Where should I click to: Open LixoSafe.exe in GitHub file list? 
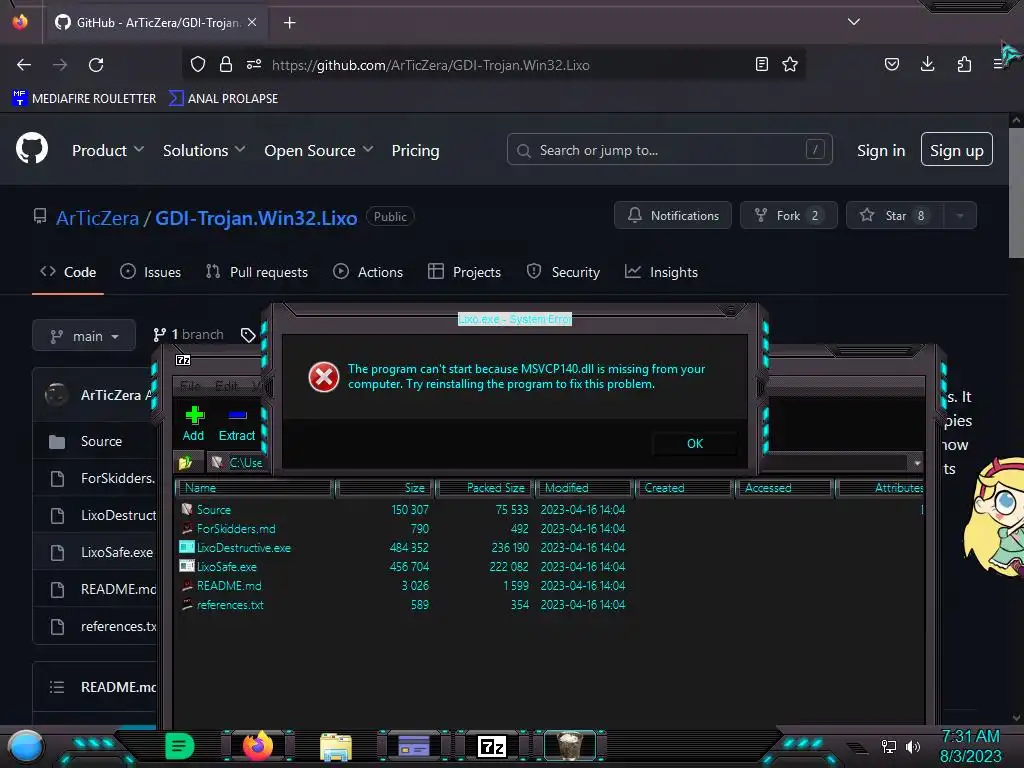coord(116,552)
